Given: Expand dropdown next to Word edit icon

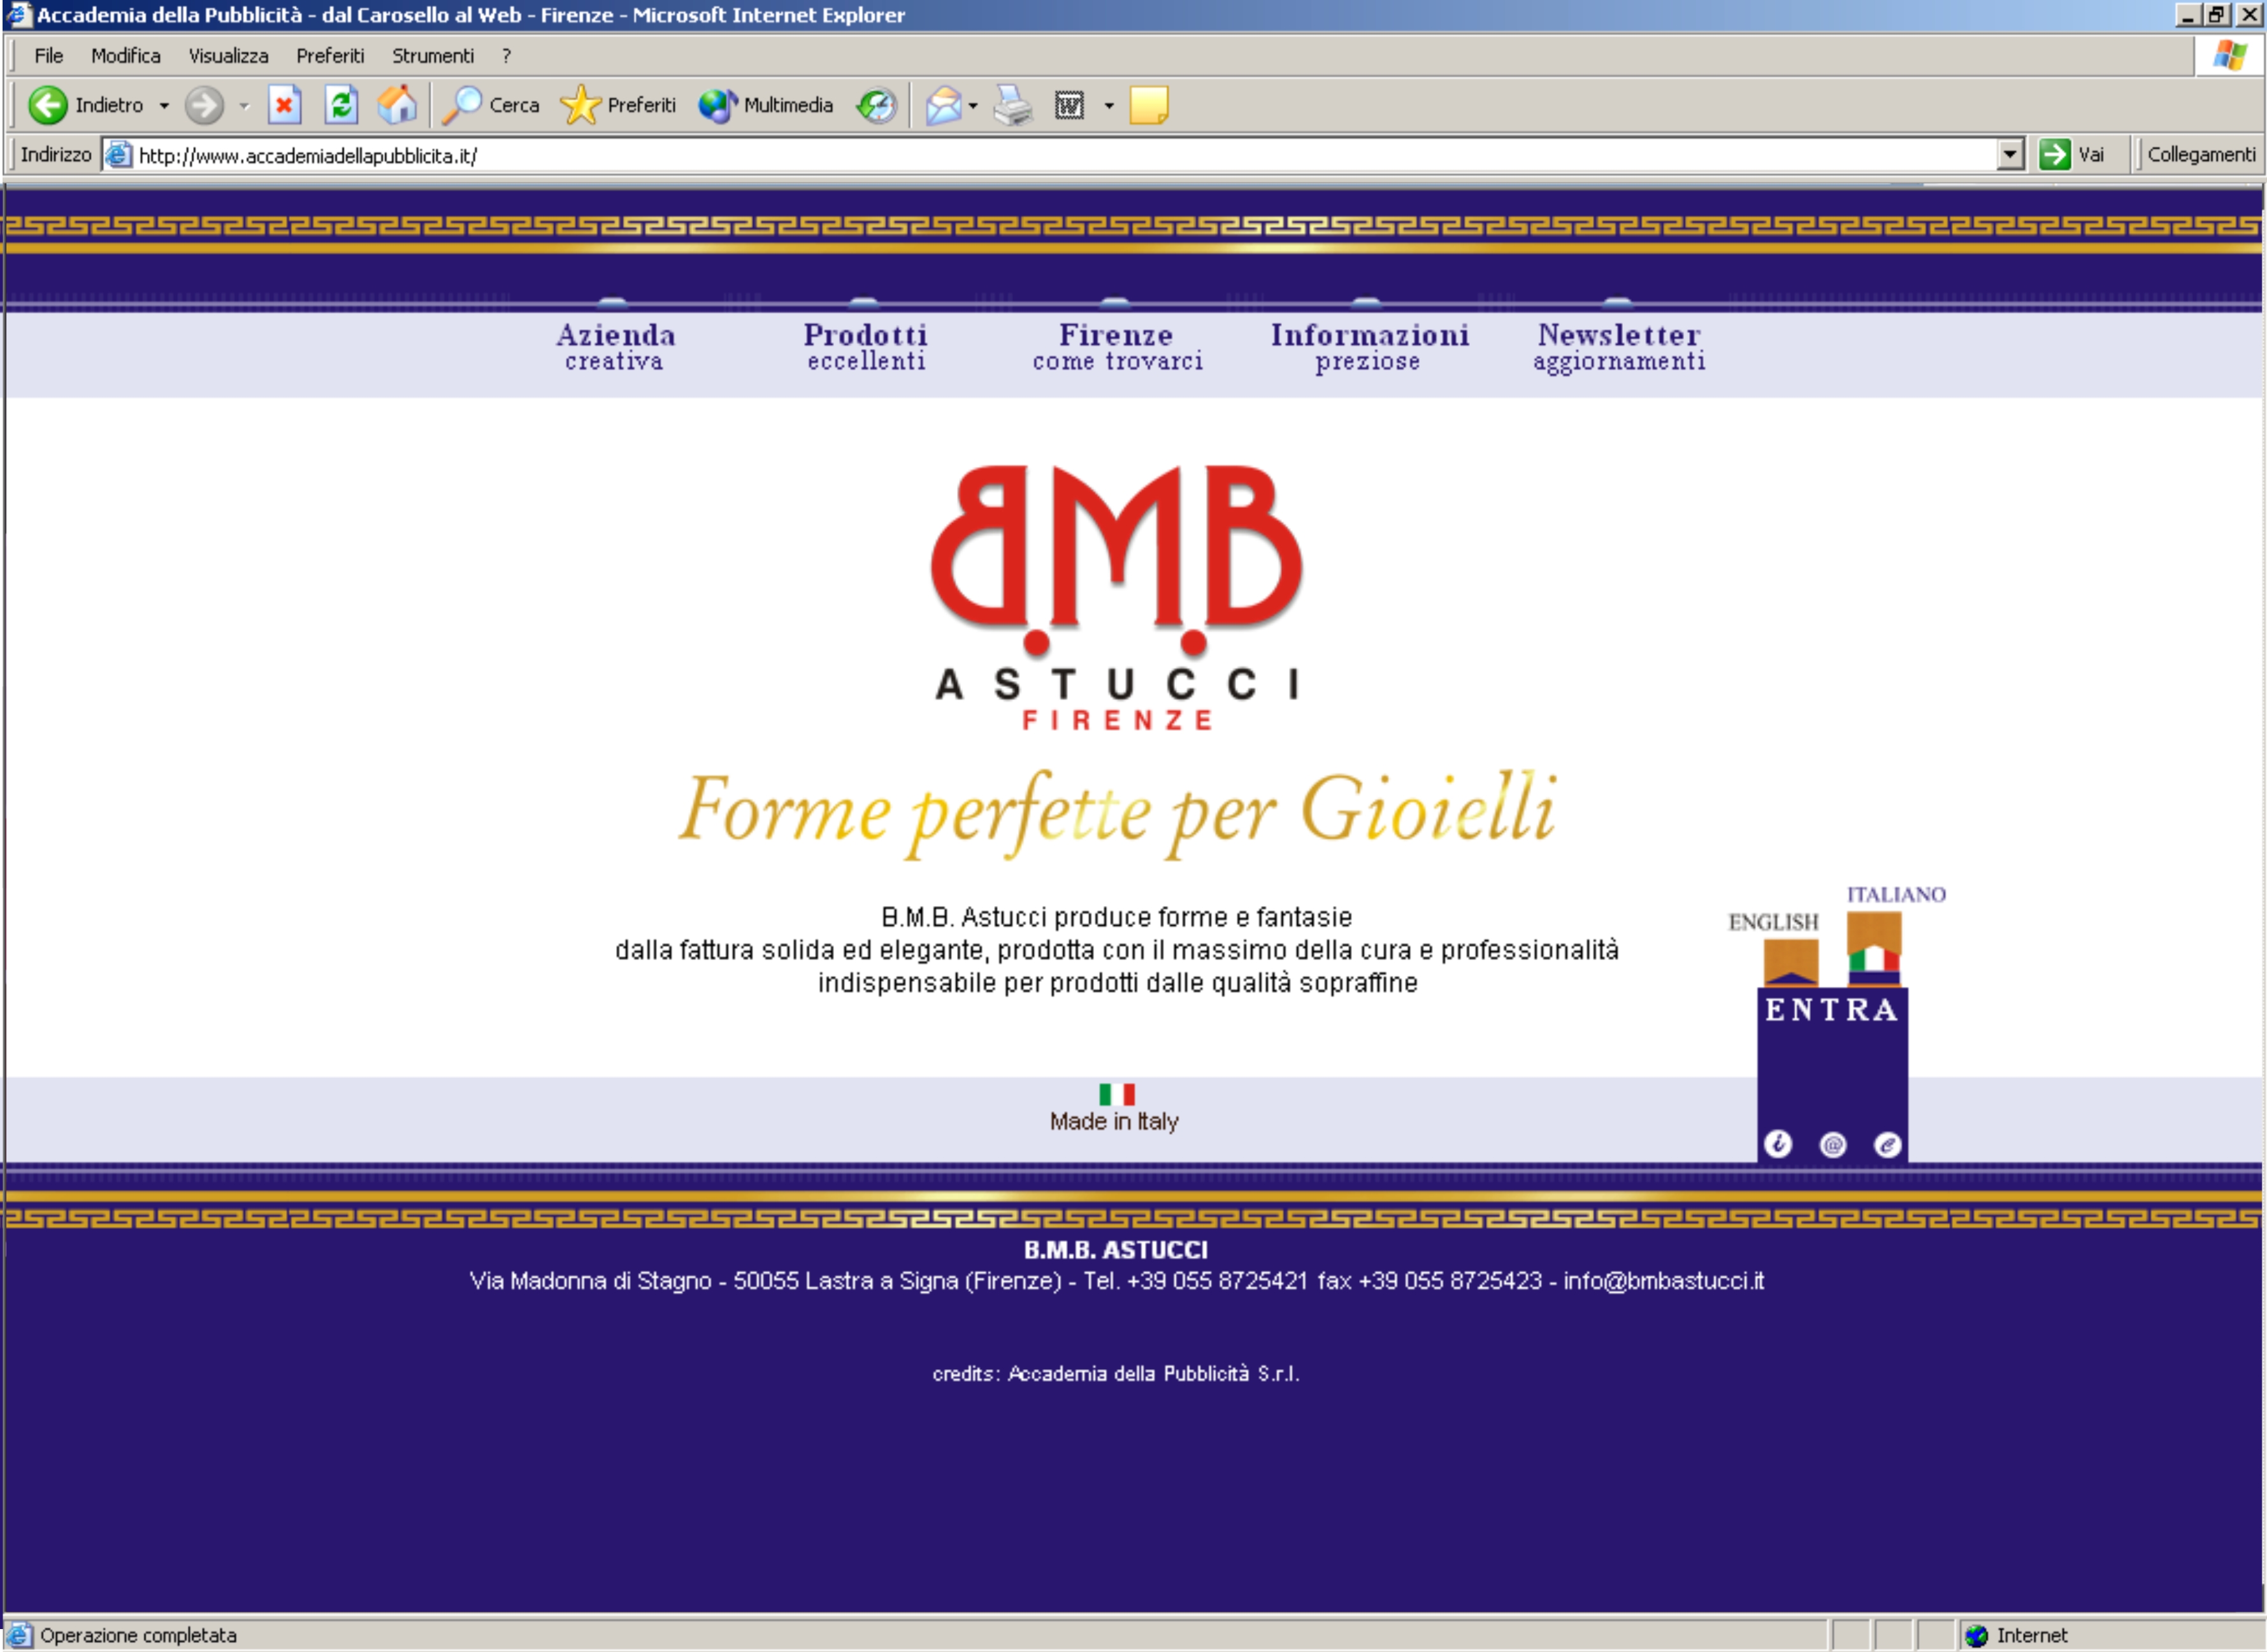Looking at the screenshot, I should pyautogui.click(x=1108, y=105).
